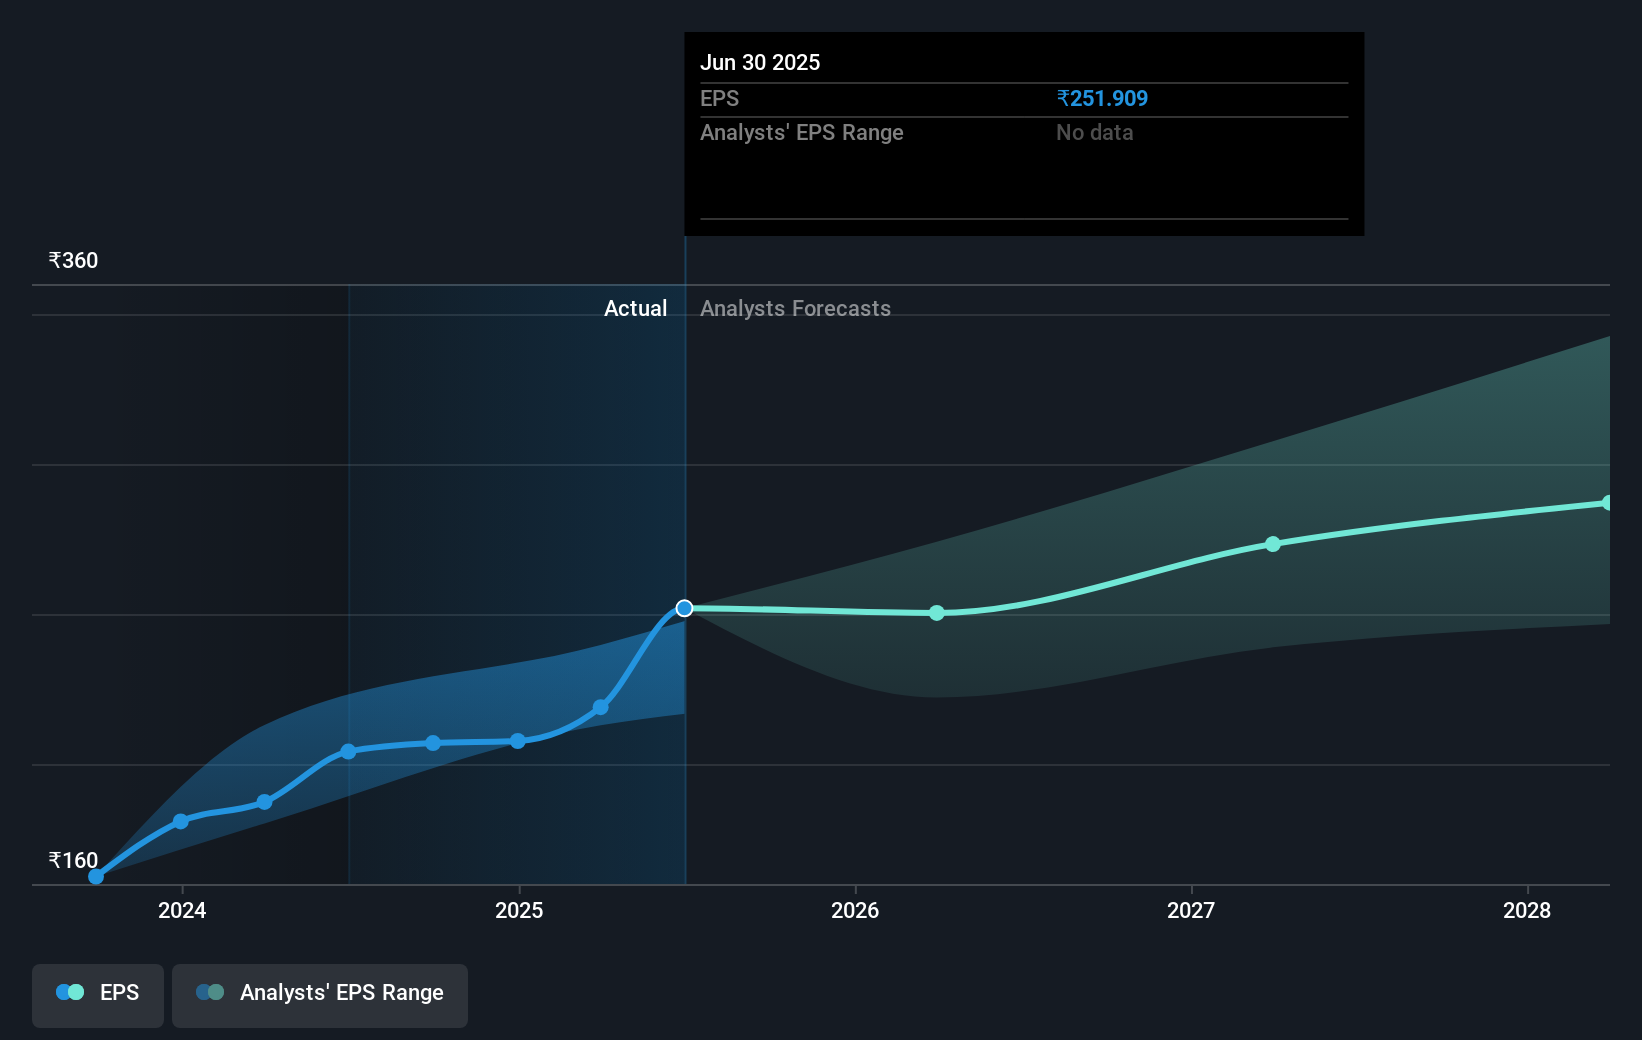Click the first EPS data point near ₹160
The image size is (1642, 1040).
[95, 875]
